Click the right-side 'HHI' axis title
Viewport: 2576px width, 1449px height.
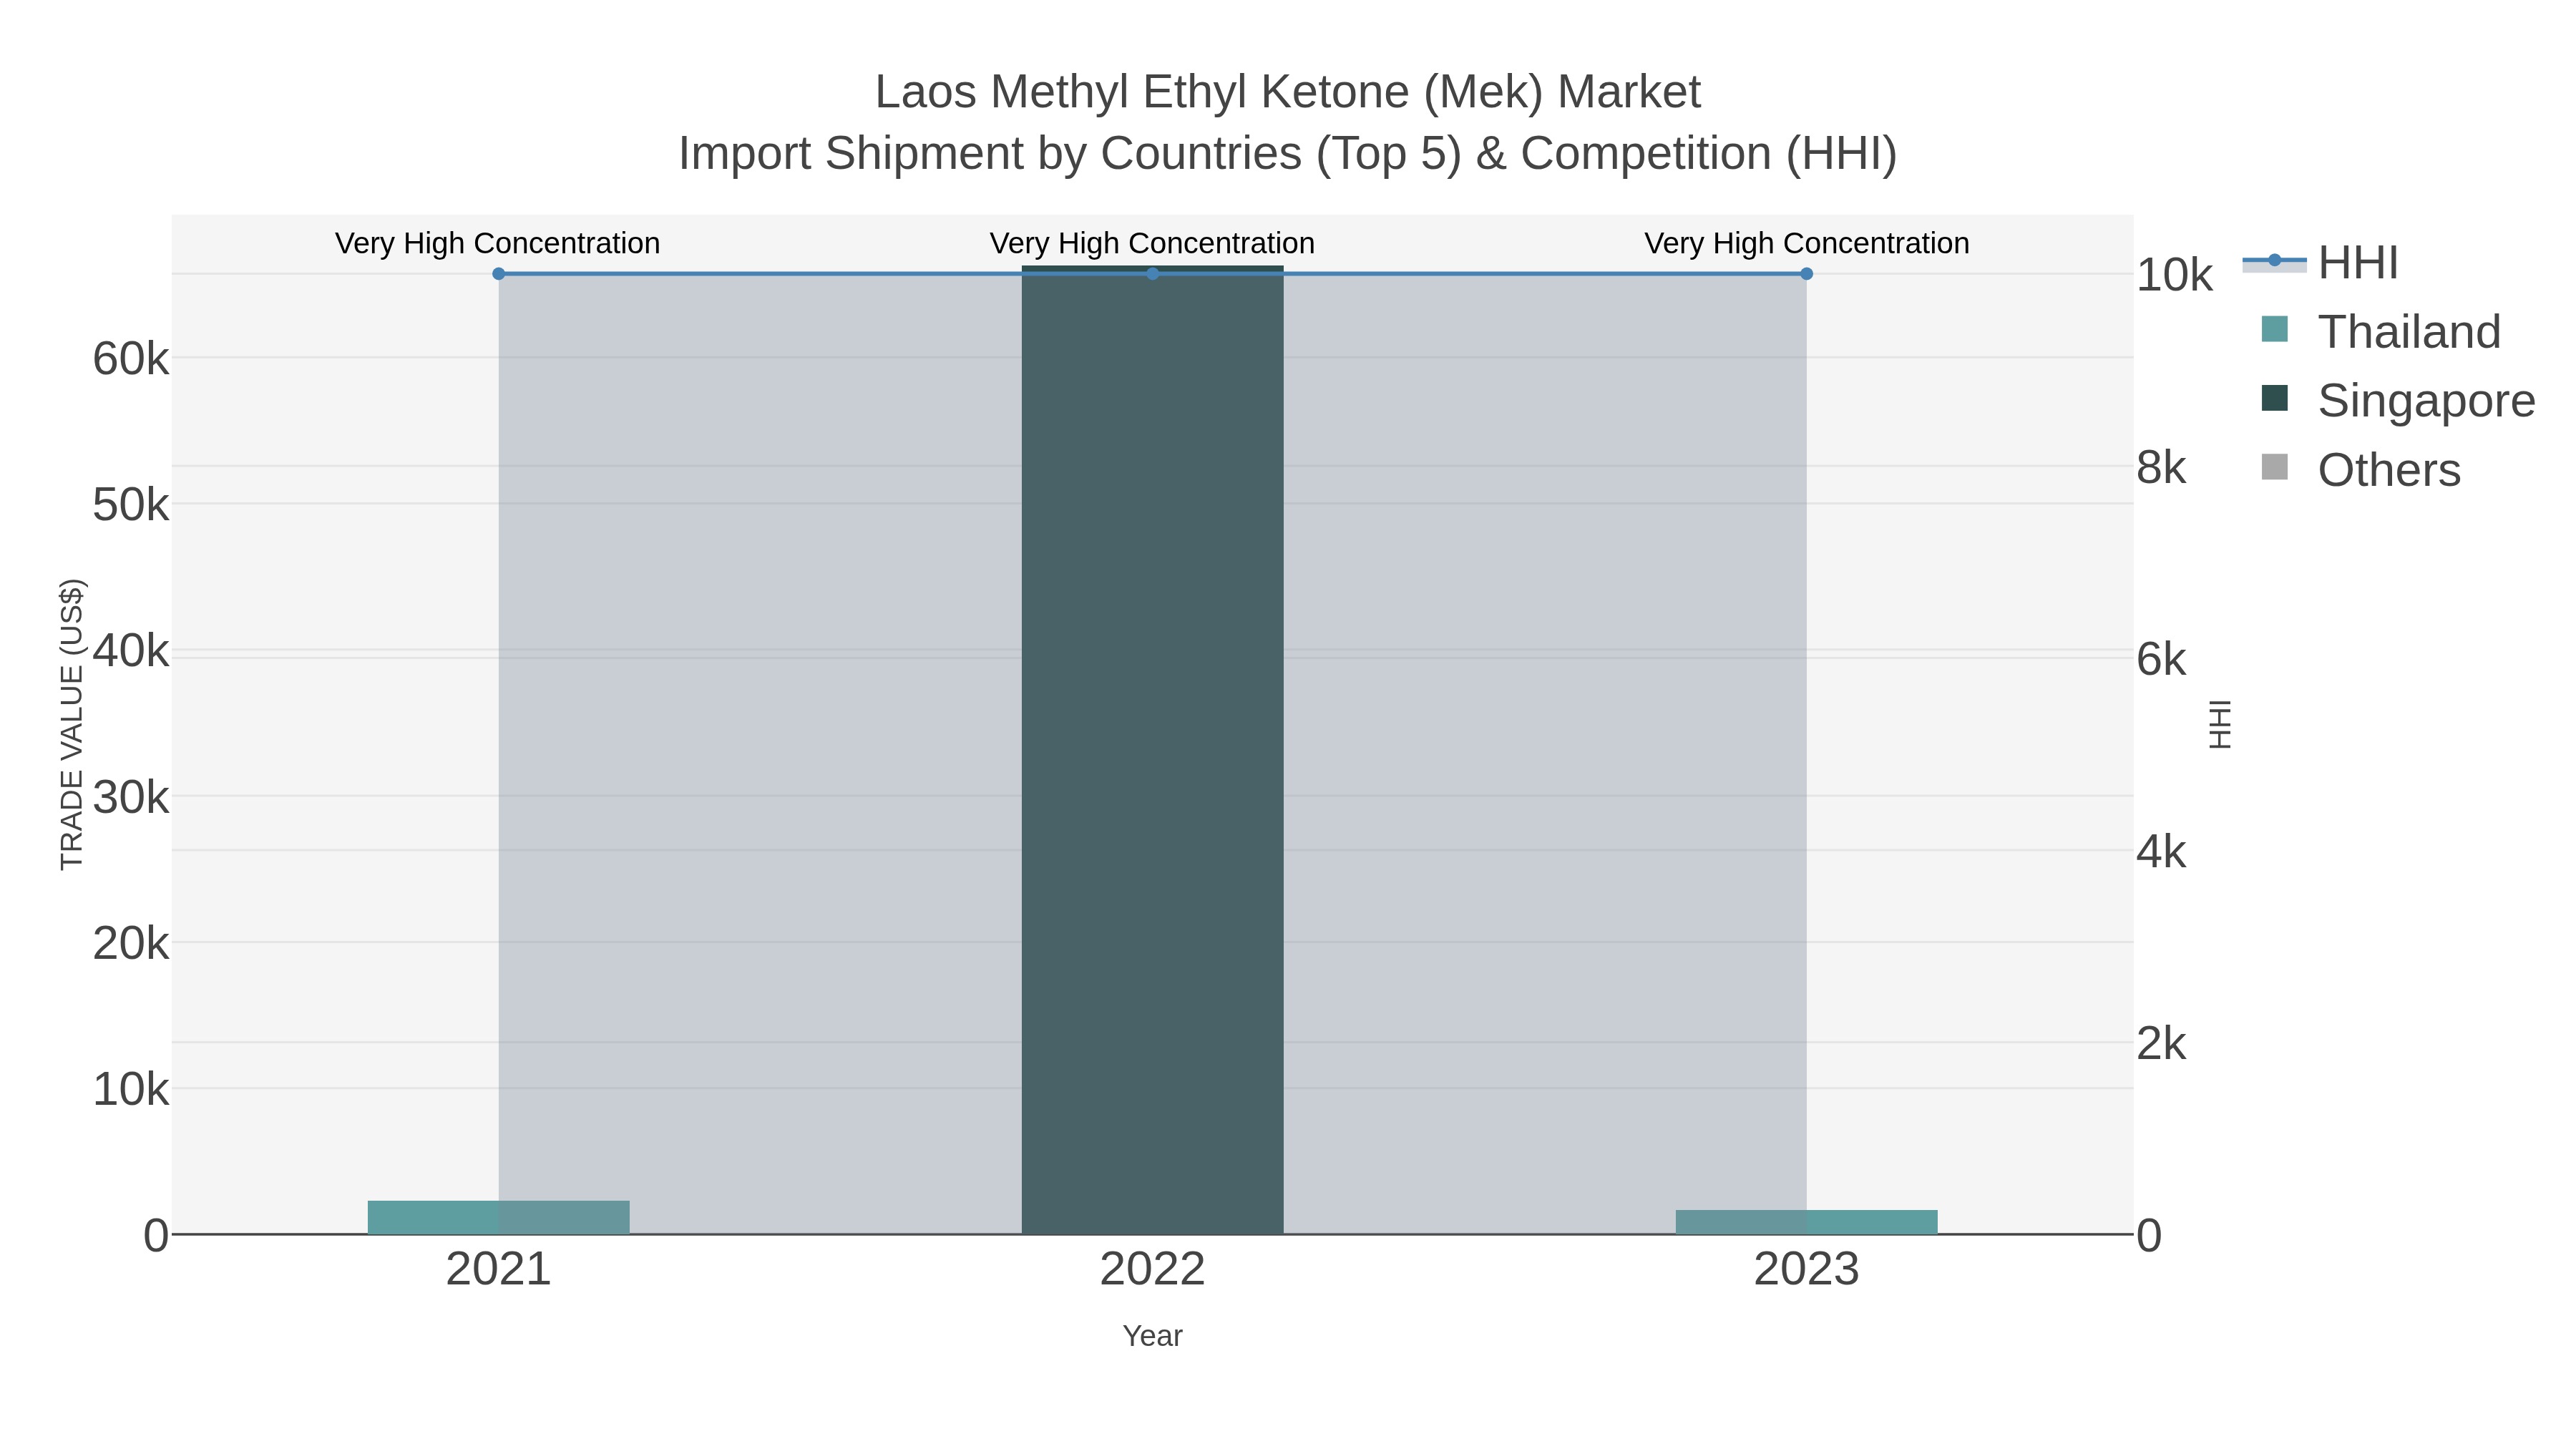(x=2219, y=724)
